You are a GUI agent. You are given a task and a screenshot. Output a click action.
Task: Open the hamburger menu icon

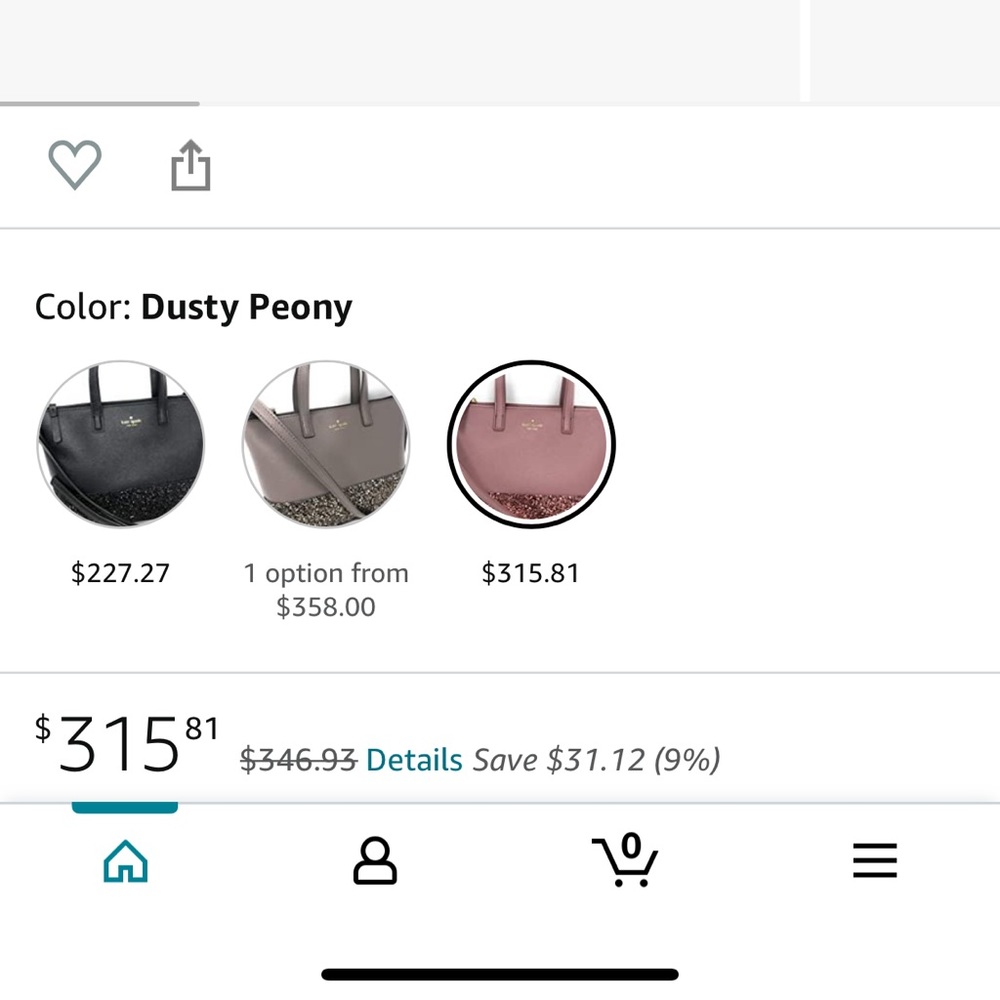(x=875, y=861)
